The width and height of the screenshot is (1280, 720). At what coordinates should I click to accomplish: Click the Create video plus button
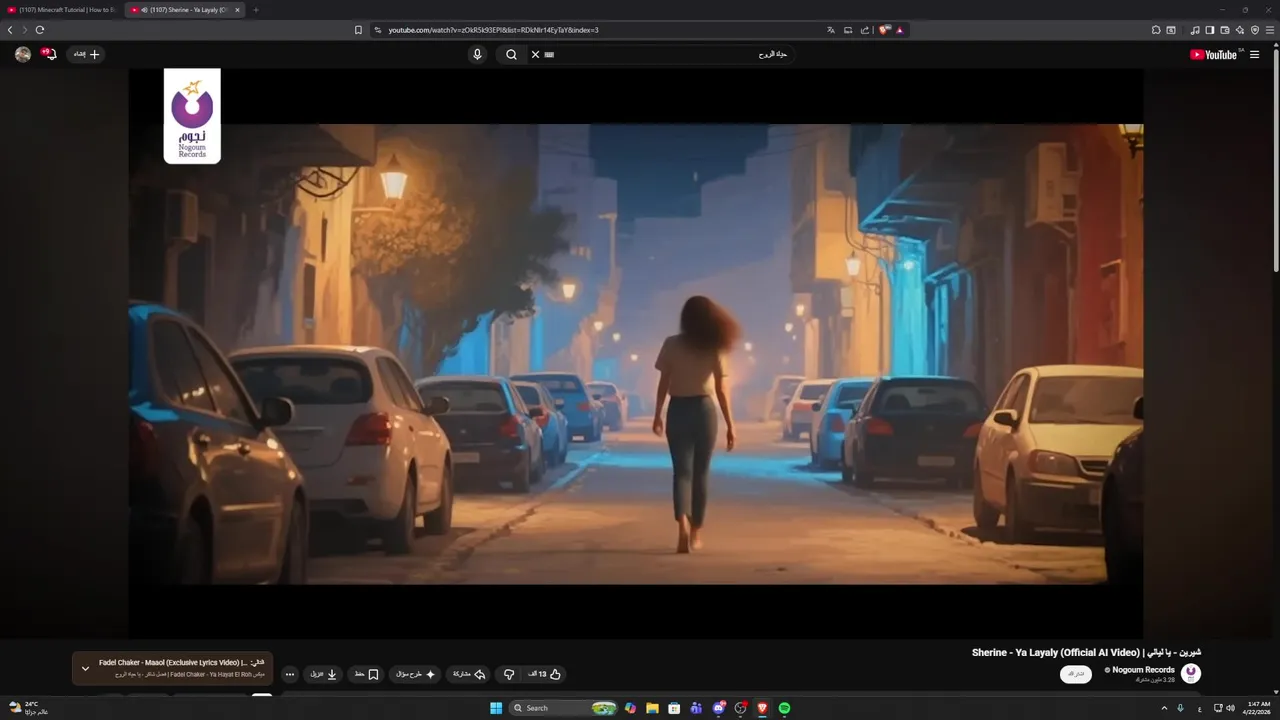tap(86, 54)
